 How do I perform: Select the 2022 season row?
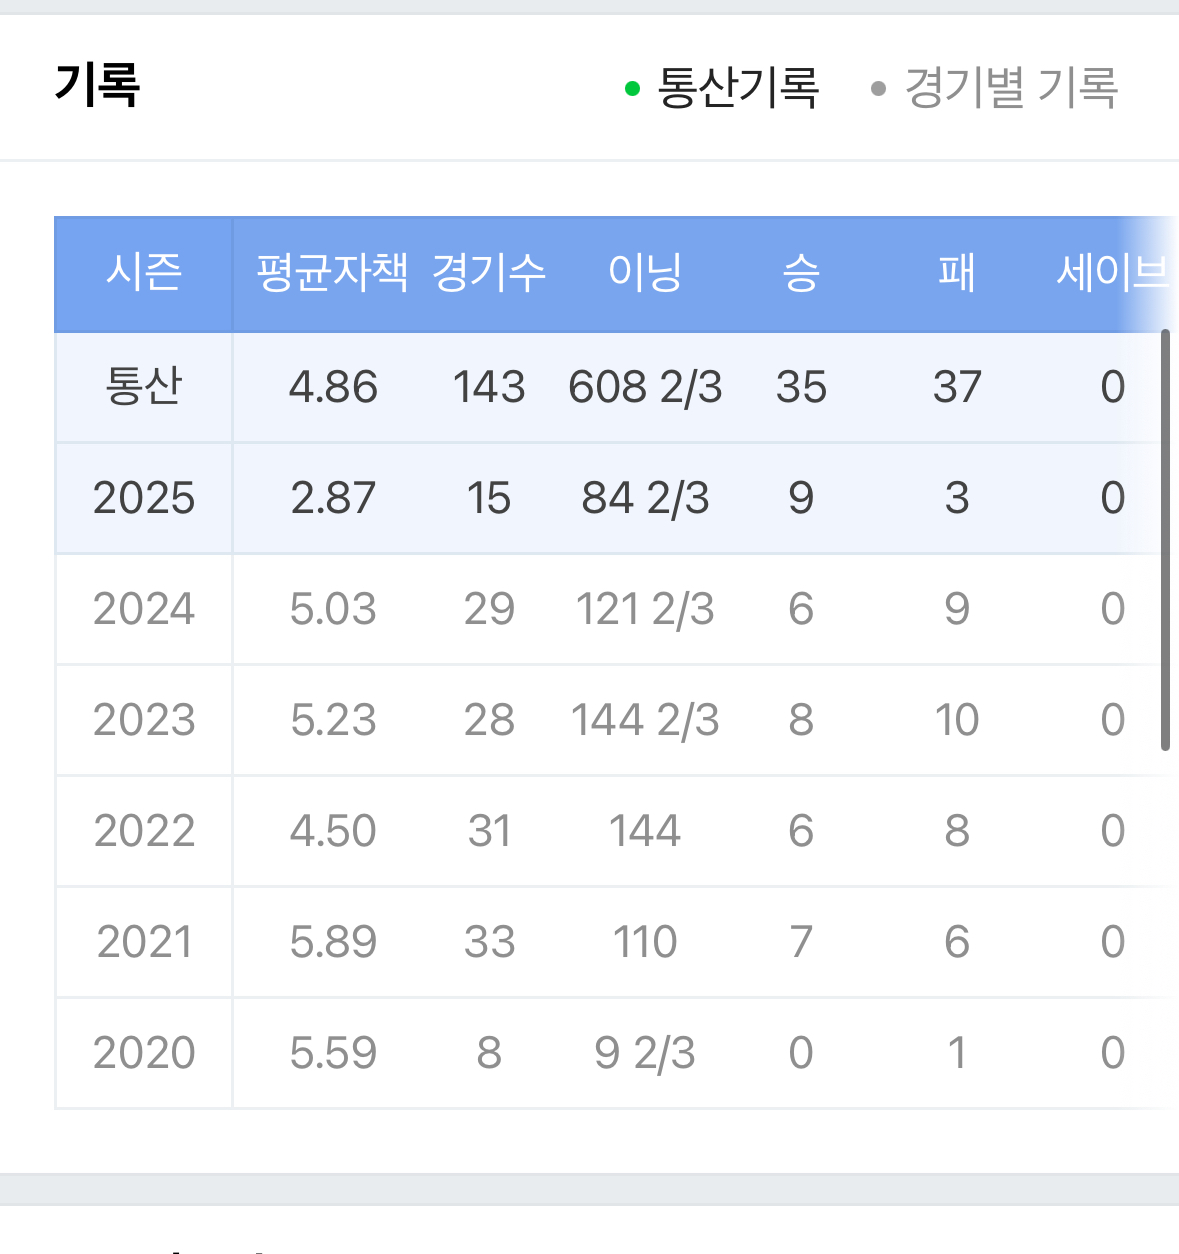point(144,831)
